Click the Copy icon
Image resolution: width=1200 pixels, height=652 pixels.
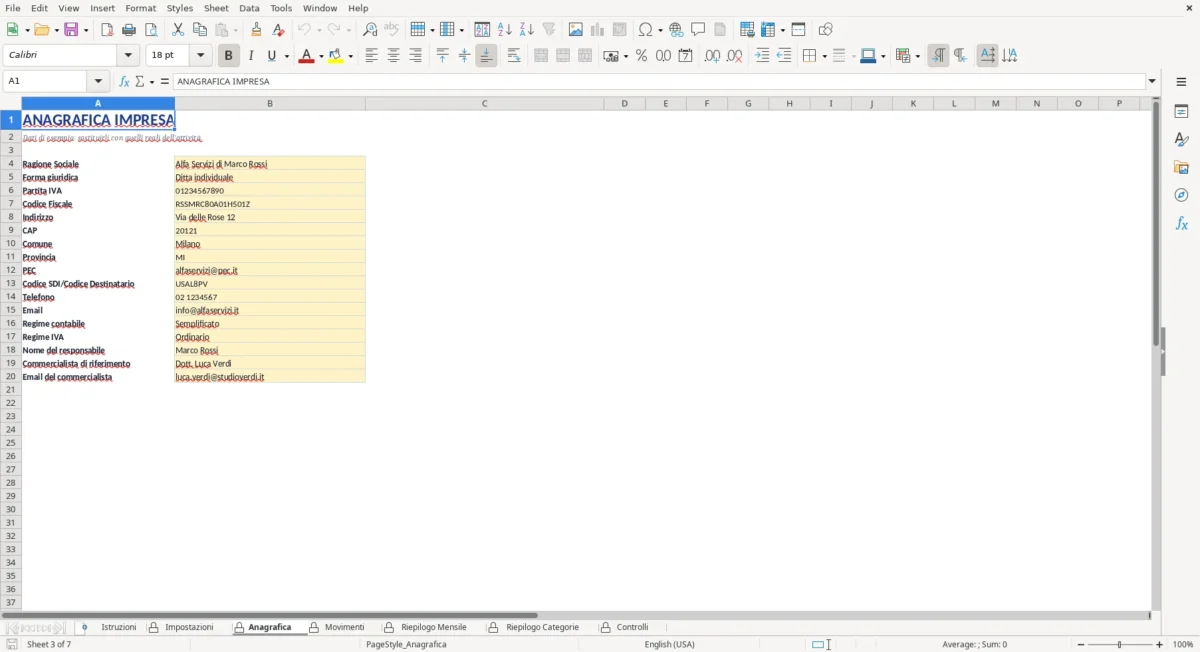[x=200, y=30]
